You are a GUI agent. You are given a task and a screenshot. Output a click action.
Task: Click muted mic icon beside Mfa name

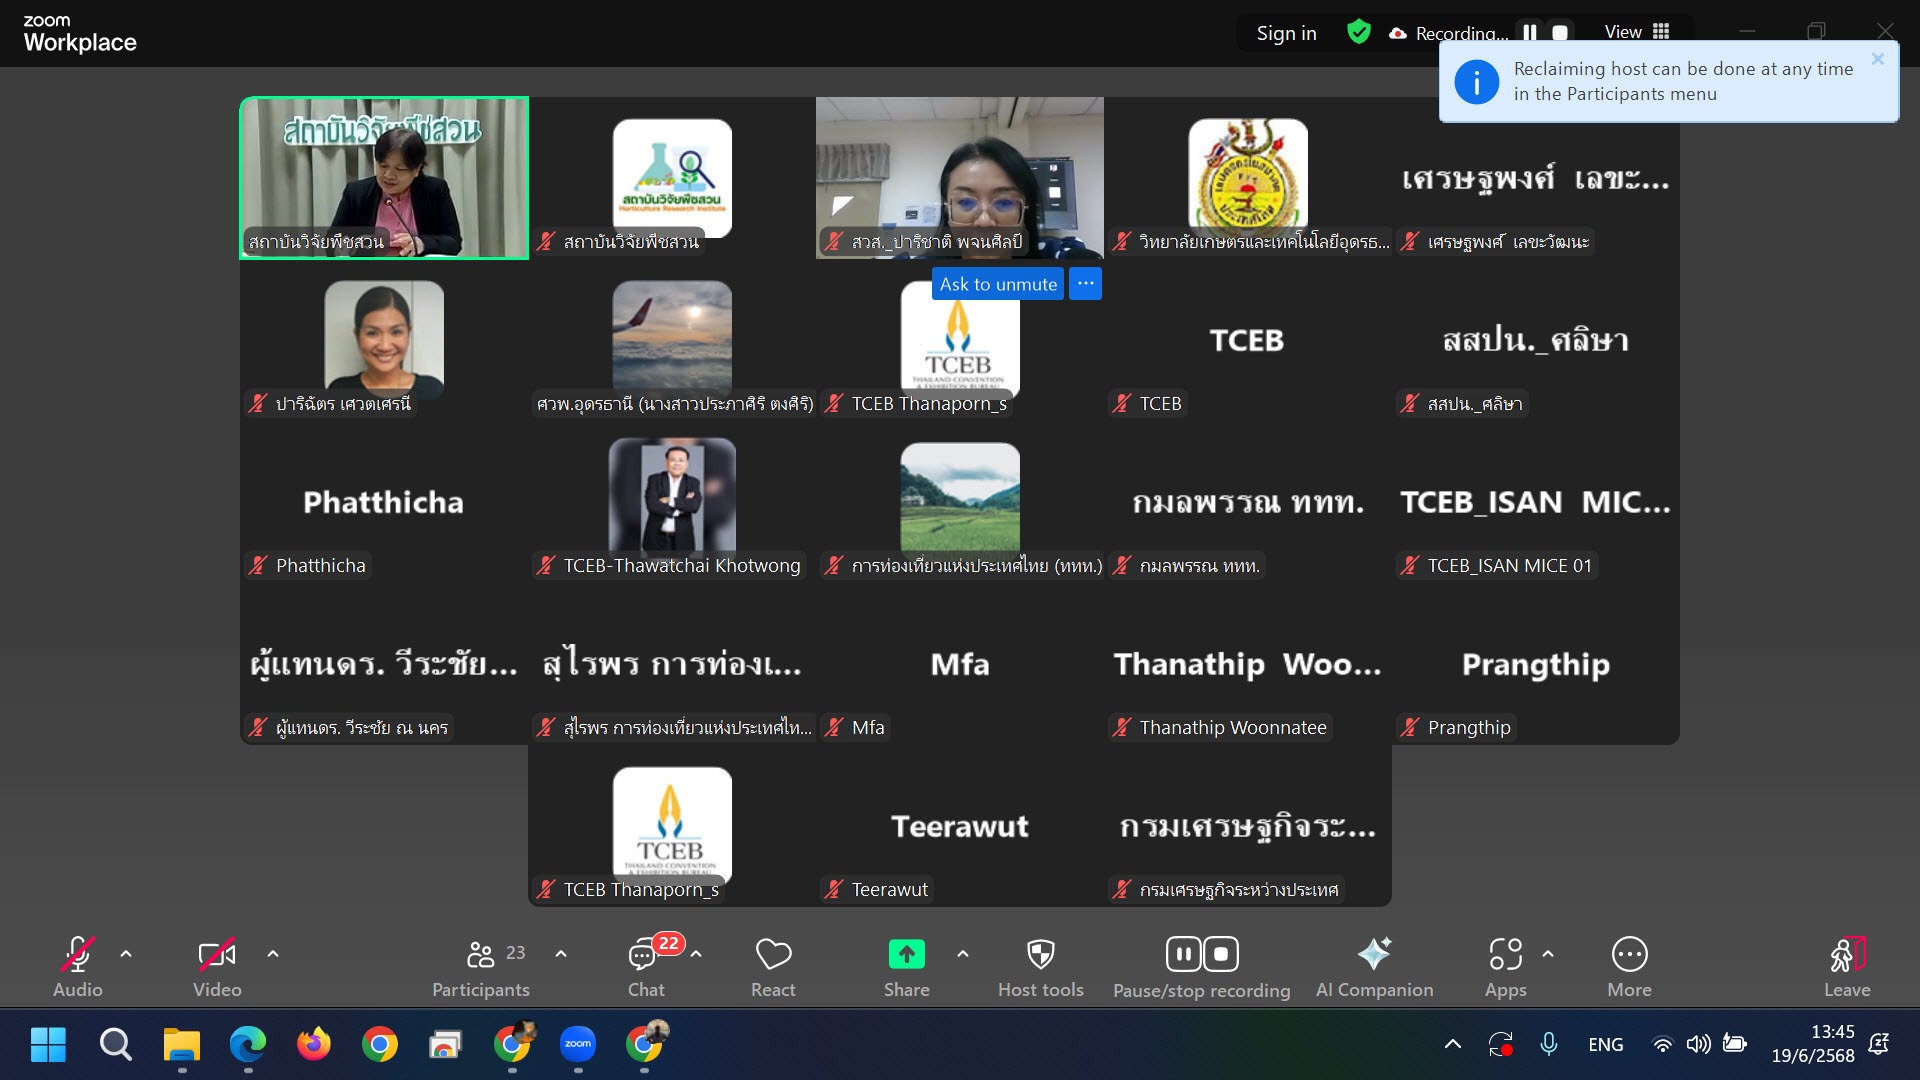834,727
